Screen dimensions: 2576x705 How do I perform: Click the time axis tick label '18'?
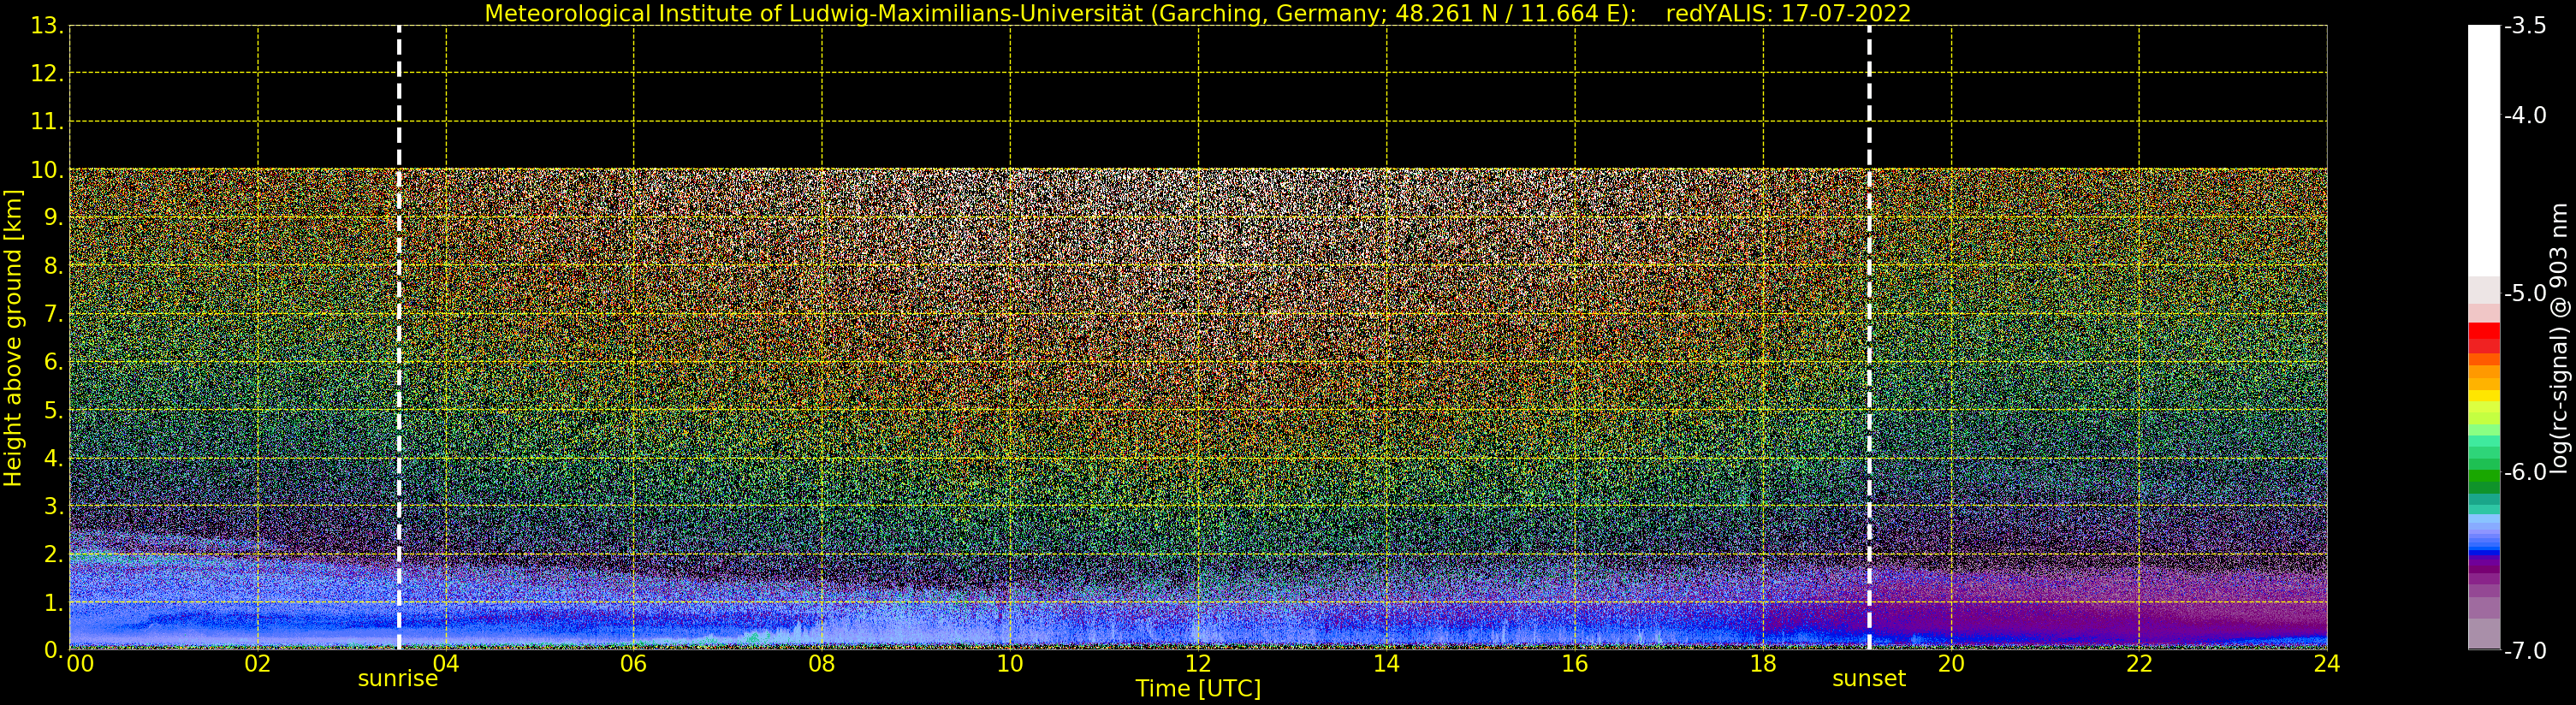tap(1763, 664)
